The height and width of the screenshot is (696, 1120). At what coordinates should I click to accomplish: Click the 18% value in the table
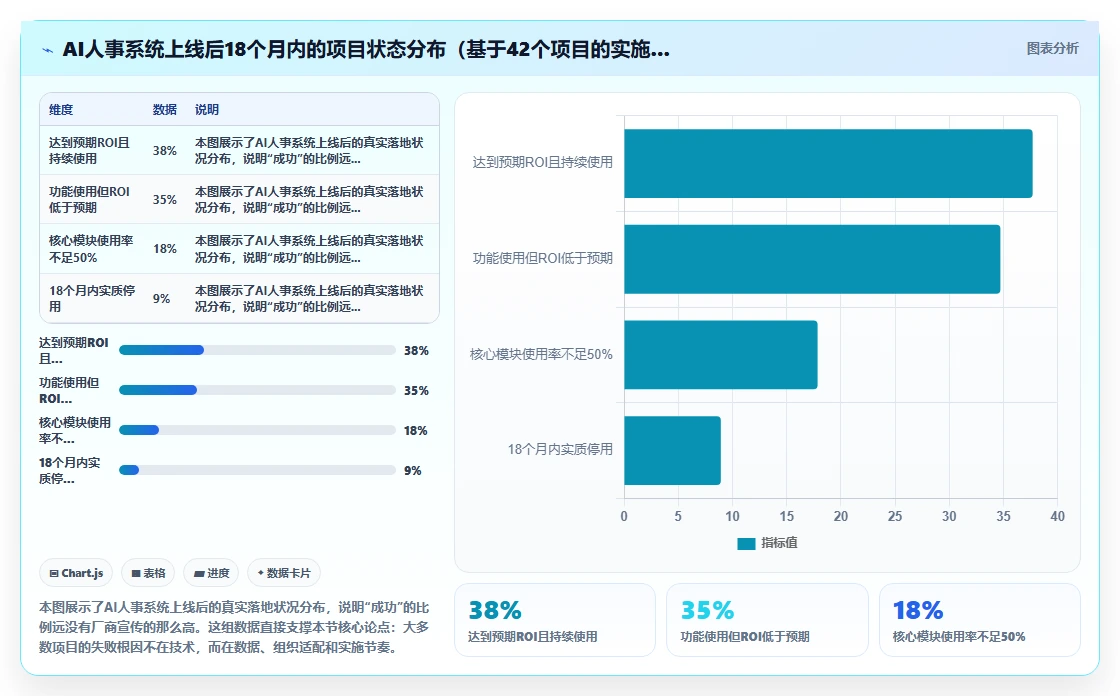click(164, 249)
